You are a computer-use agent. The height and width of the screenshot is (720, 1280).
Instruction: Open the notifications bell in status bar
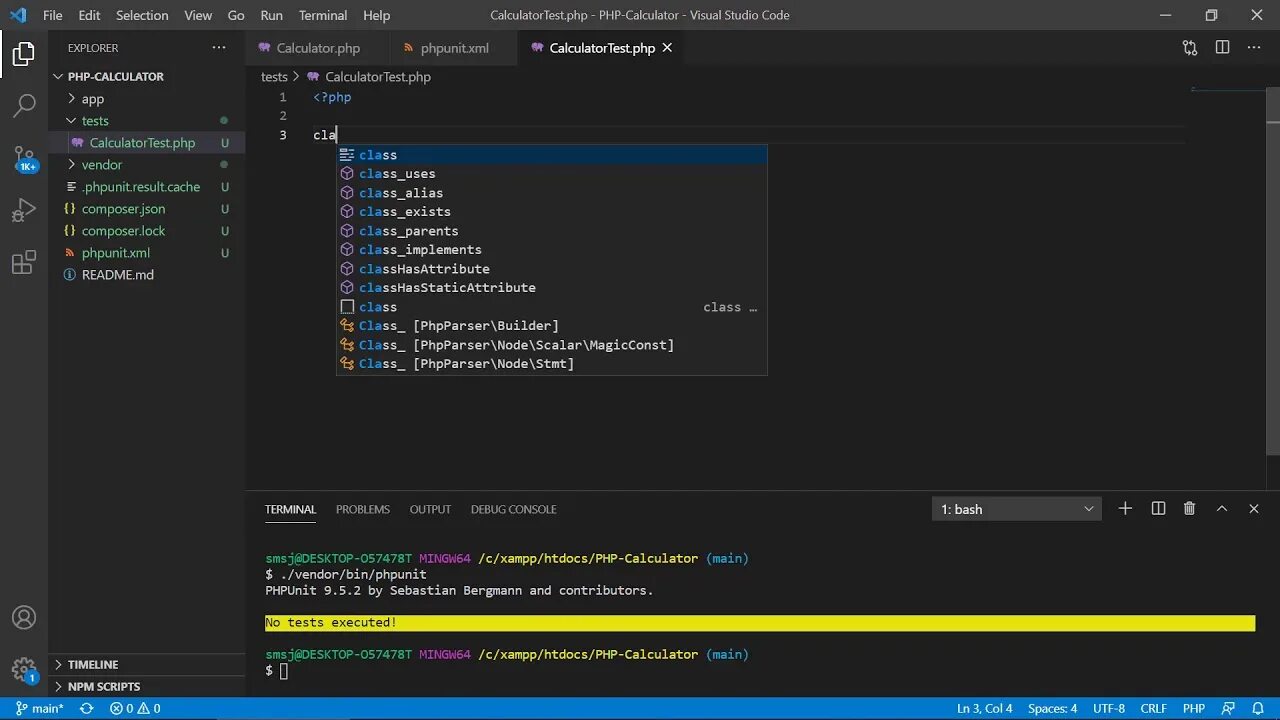coord(1258,708)
